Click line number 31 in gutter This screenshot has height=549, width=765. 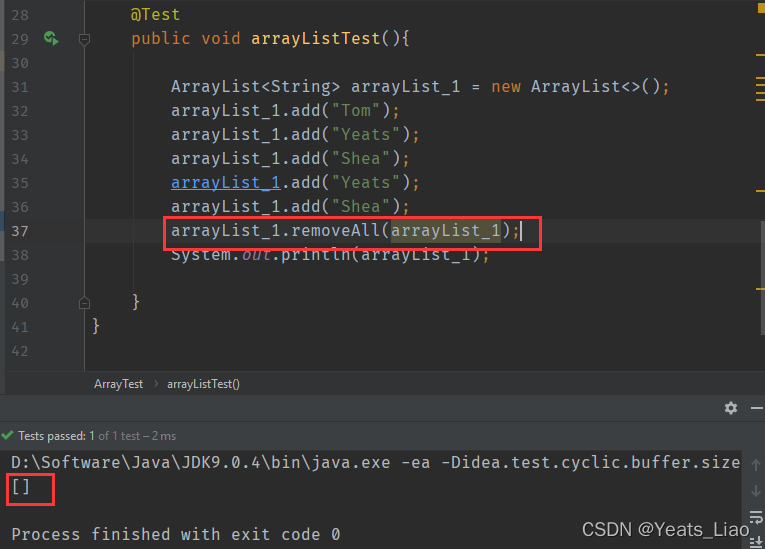pyautogui.click(x=20, y=87)
